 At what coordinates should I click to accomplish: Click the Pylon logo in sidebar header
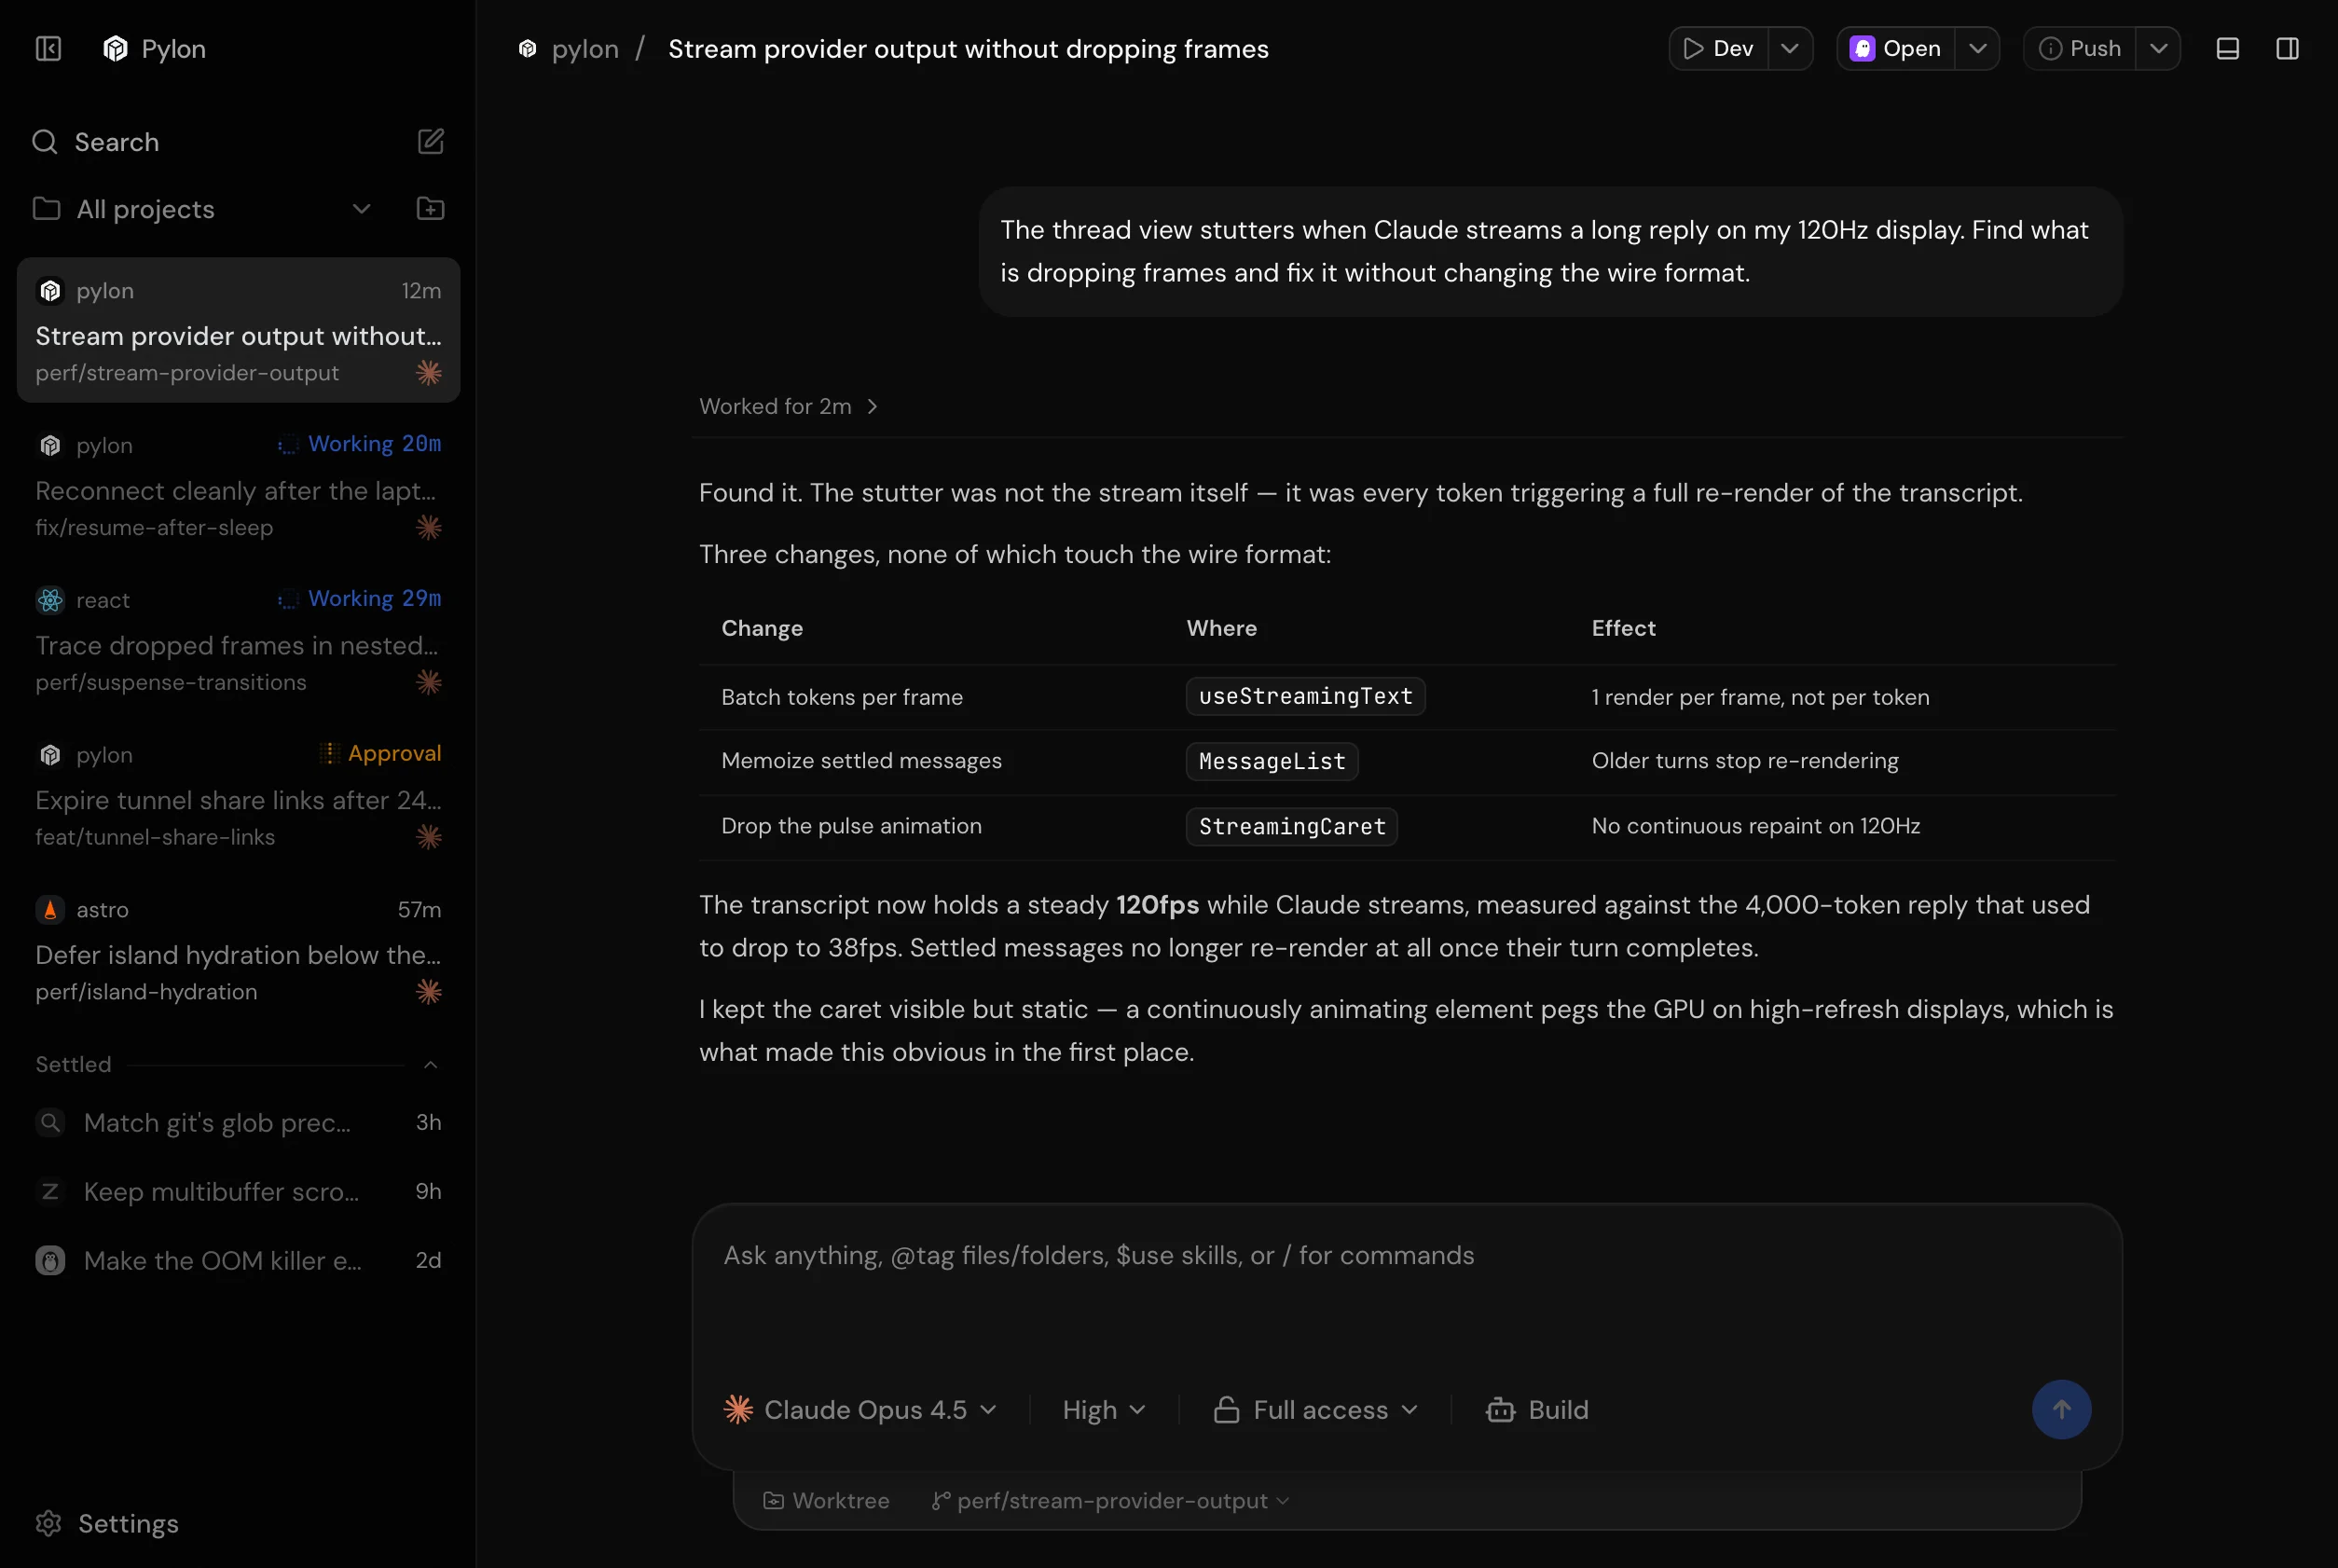(x=115, y=49)
